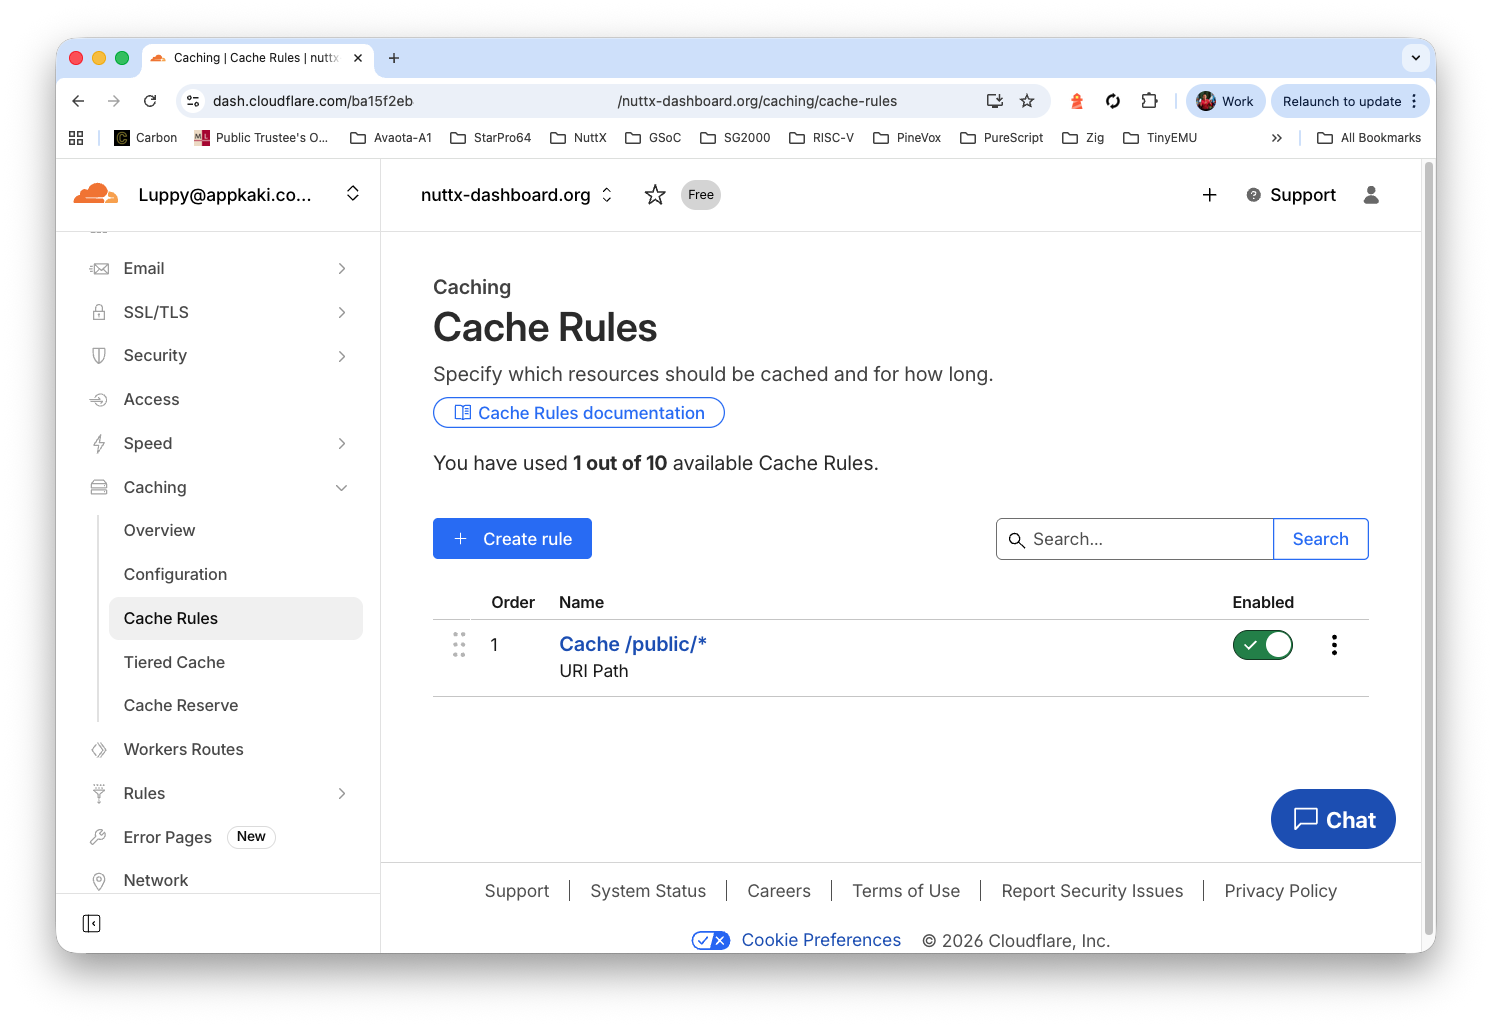The width and height of the screenshot is (1492, 1027).
Task: Switch to the Tiered Cache tab
Action: [174, 662]
